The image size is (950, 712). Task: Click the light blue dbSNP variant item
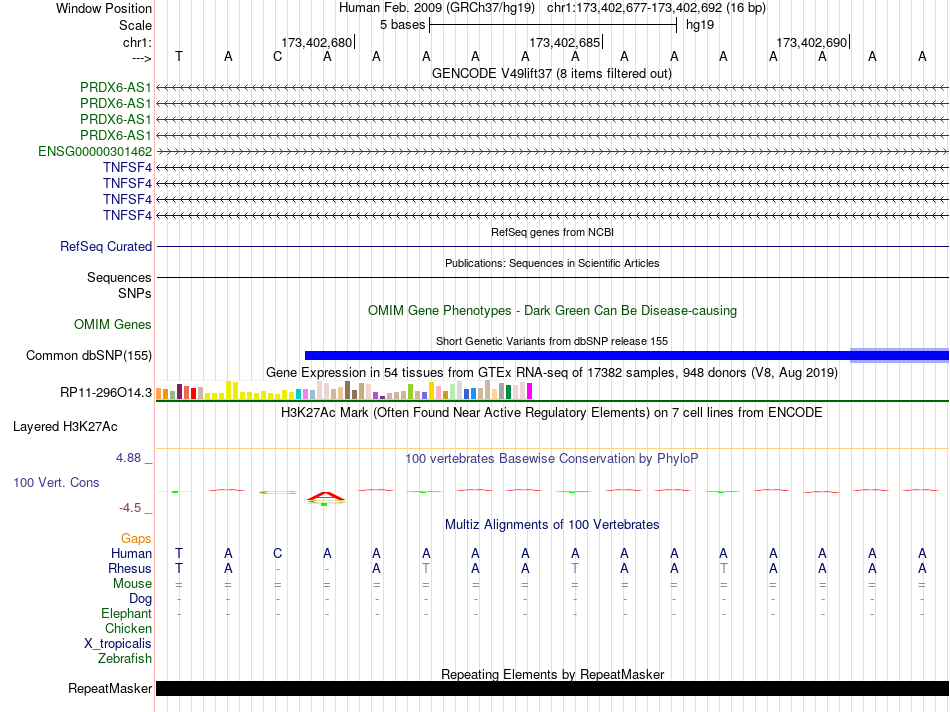(x=899, y=356)
